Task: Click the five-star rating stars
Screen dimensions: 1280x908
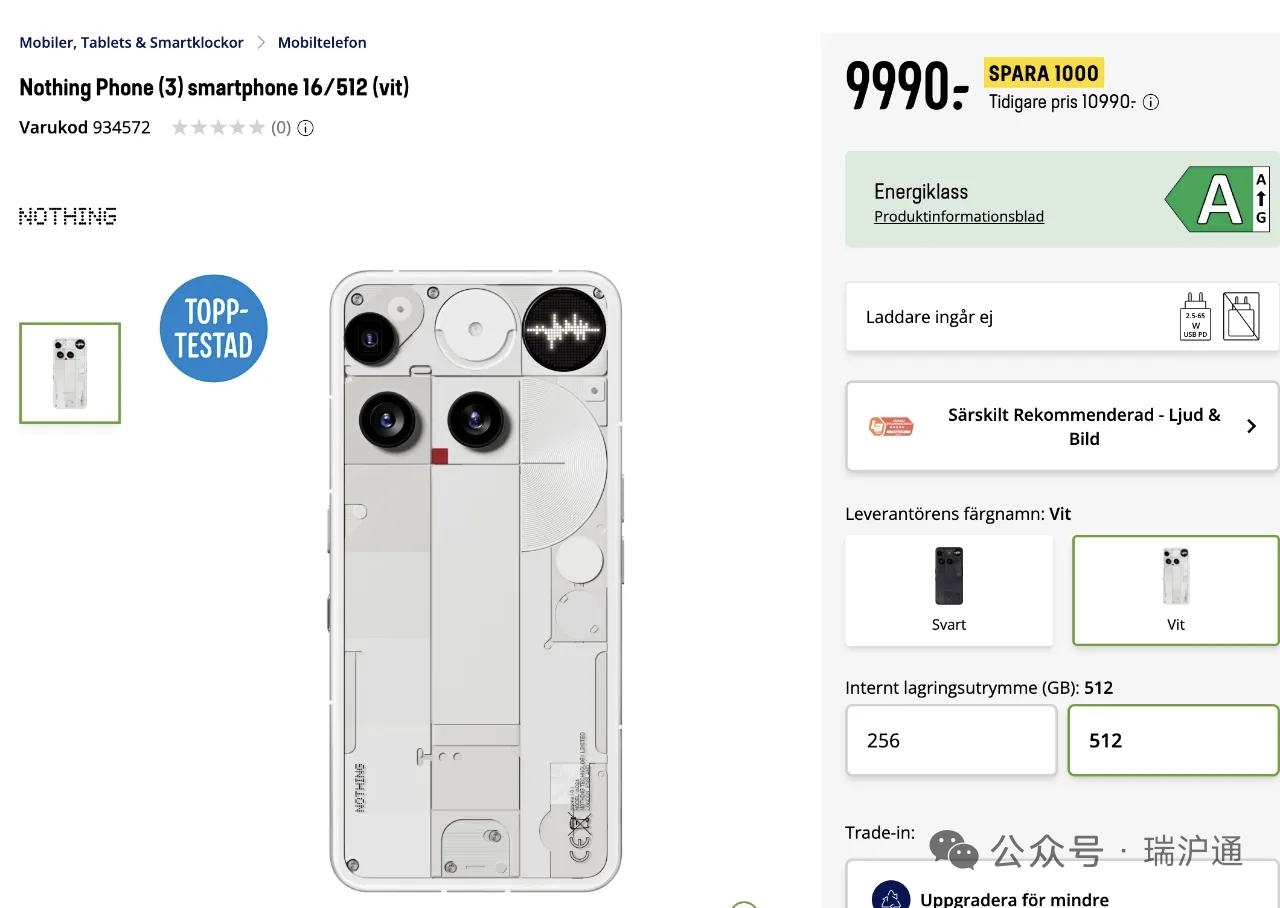Action: [218, 128]
